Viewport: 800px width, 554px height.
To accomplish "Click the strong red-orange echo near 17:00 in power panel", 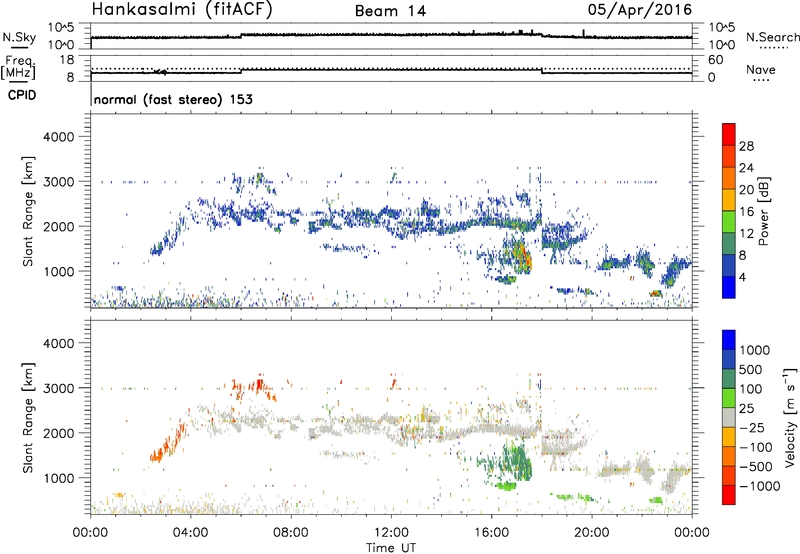I will click(523, 257).
